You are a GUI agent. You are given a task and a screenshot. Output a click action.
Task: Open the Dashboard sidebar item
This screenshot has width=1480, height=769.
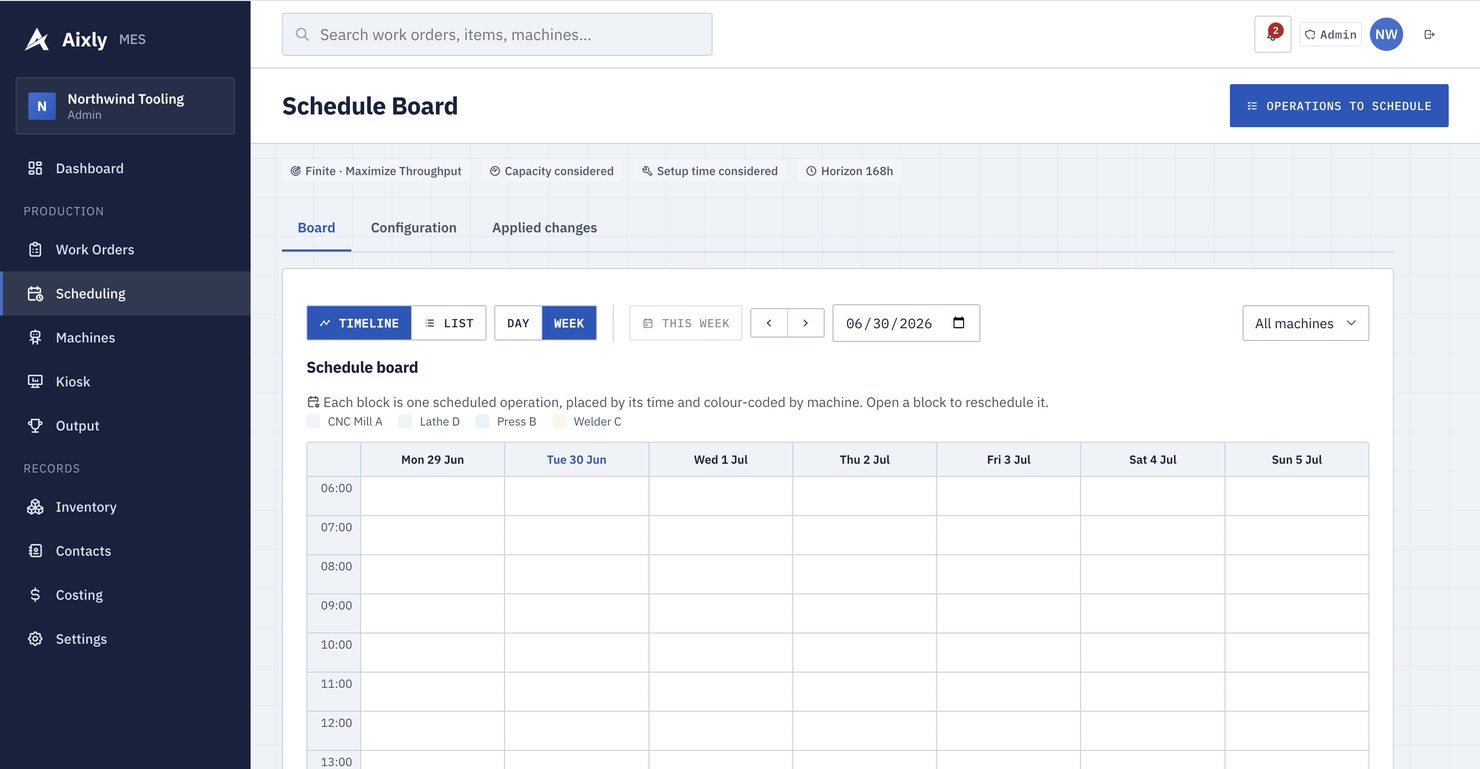coord(125,168)
